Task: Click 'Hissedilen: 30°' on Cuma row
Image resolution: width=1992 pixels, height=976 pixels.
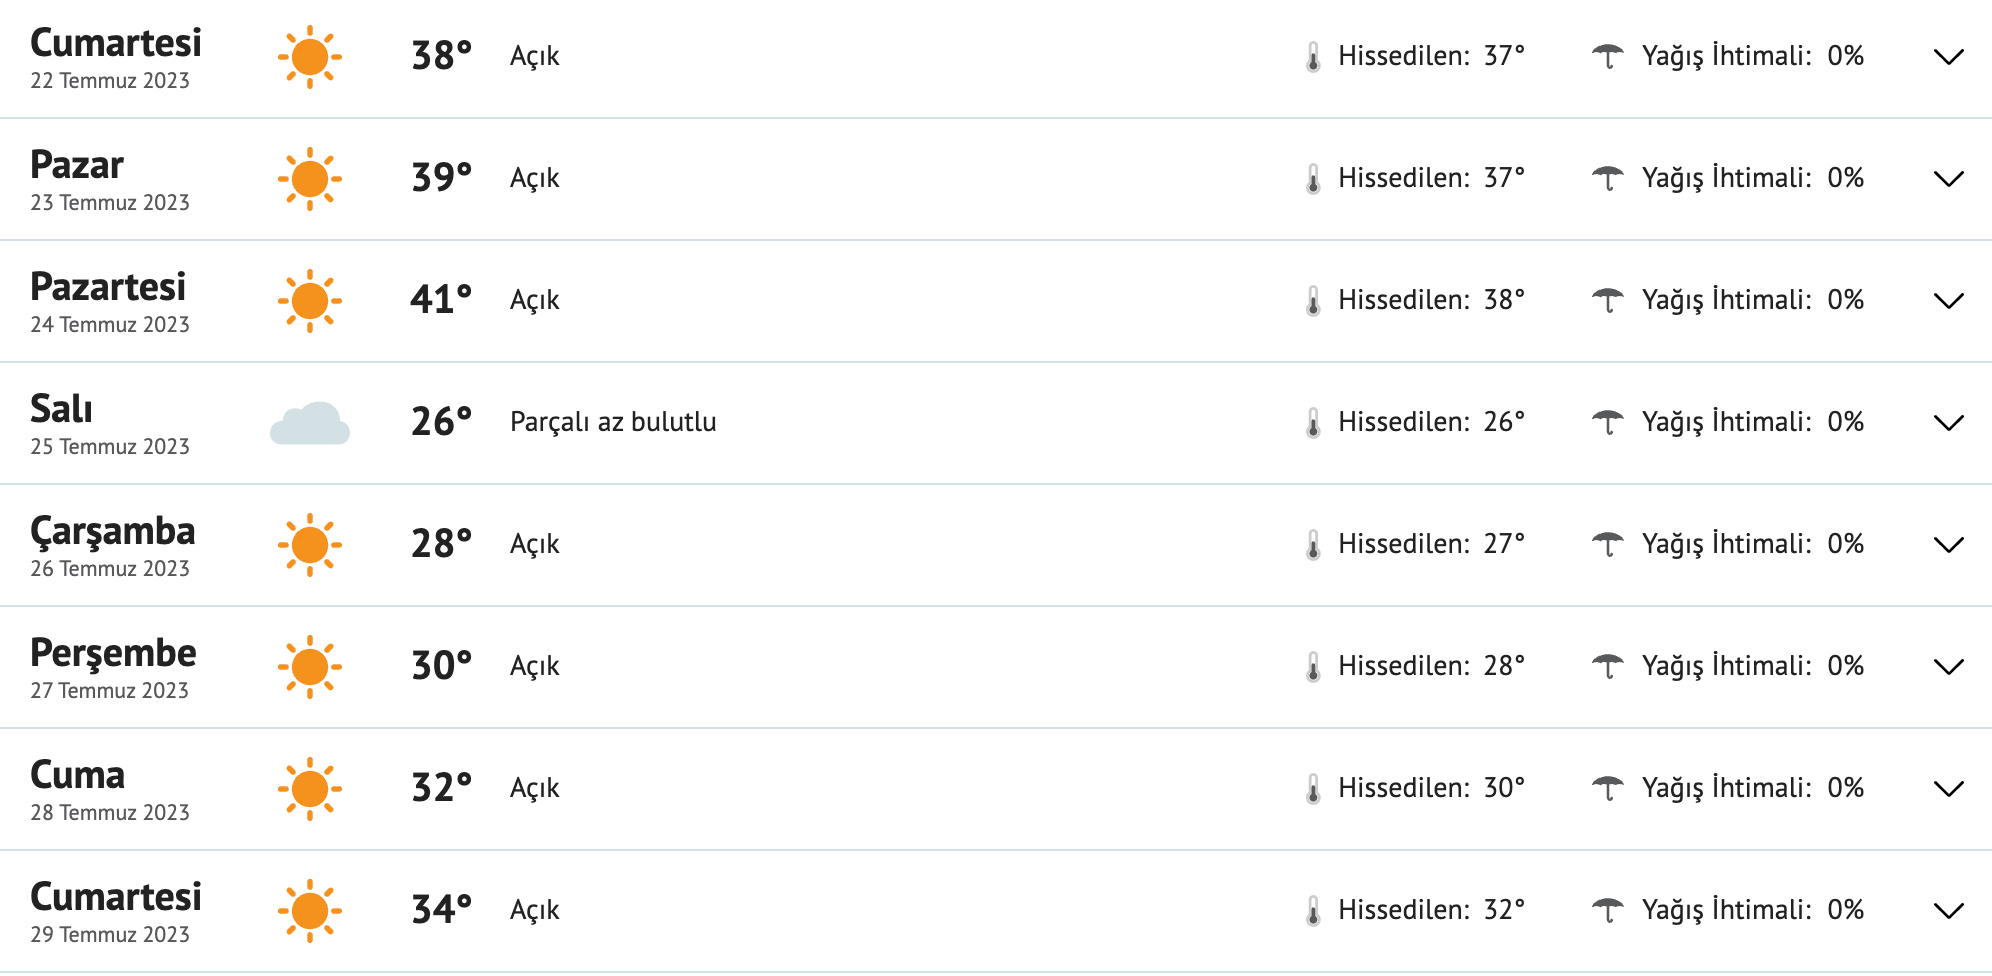Action: pos(1431,788)
